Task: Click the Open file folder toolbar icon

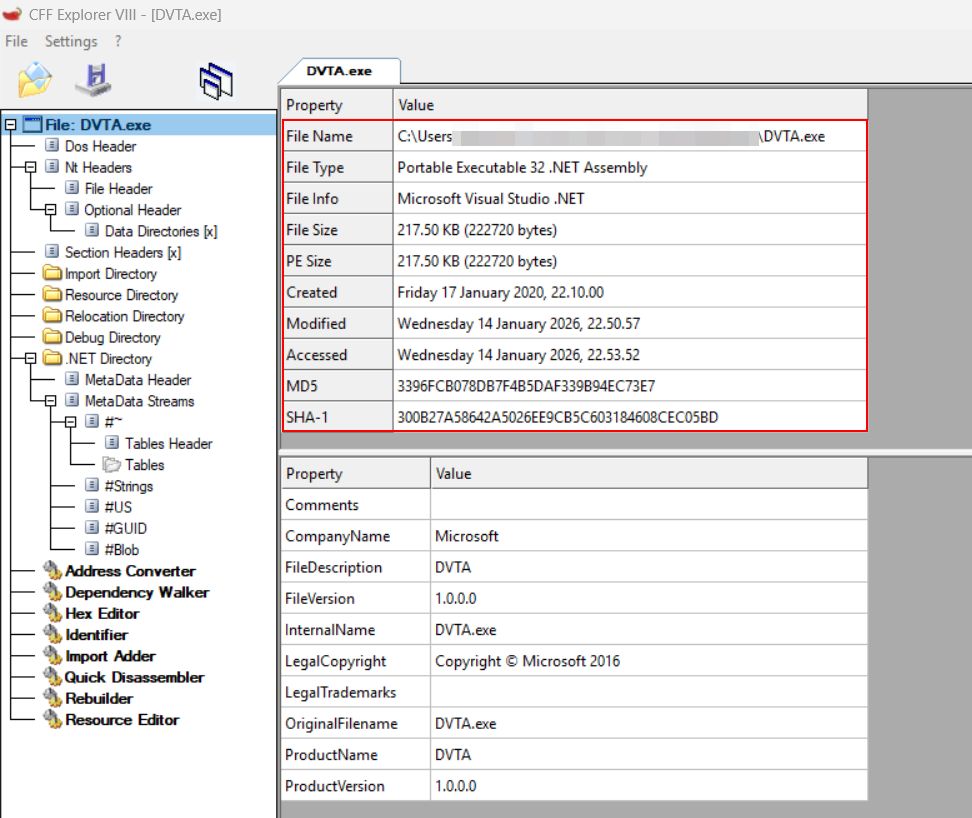Action: (35, 80)
